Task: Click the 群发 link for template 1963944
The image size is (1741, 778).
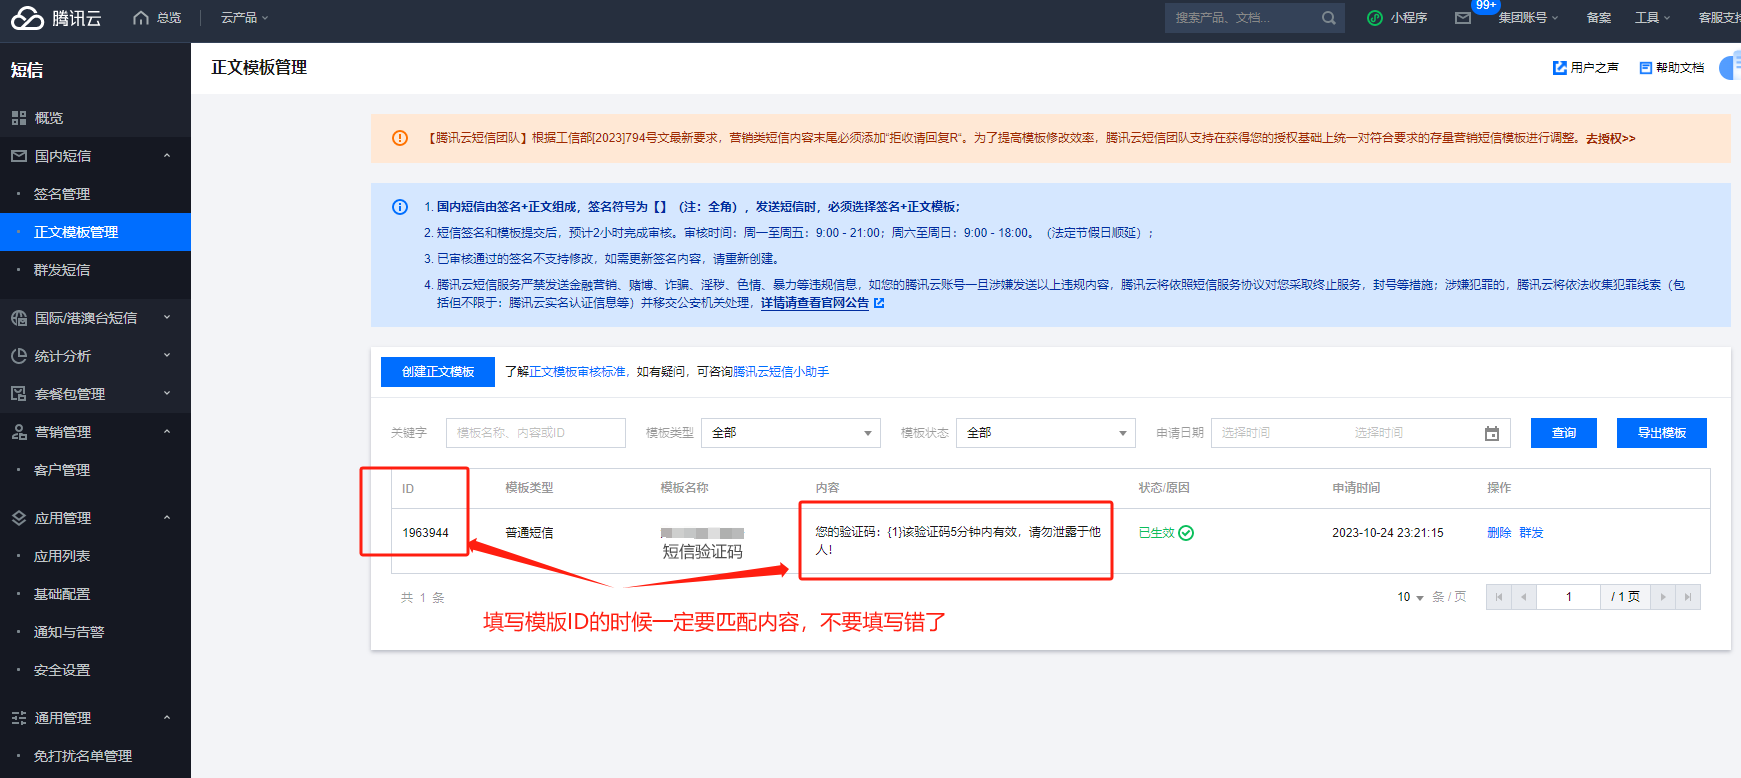Action: [x=1531, y=533]
